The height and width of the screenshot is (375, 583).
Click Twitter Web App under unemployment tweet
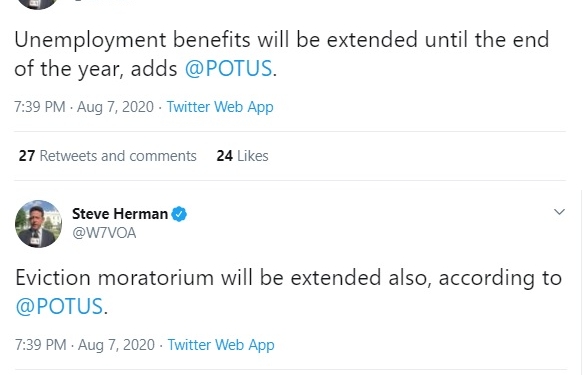pyautogui.click(x=220, y=107)
